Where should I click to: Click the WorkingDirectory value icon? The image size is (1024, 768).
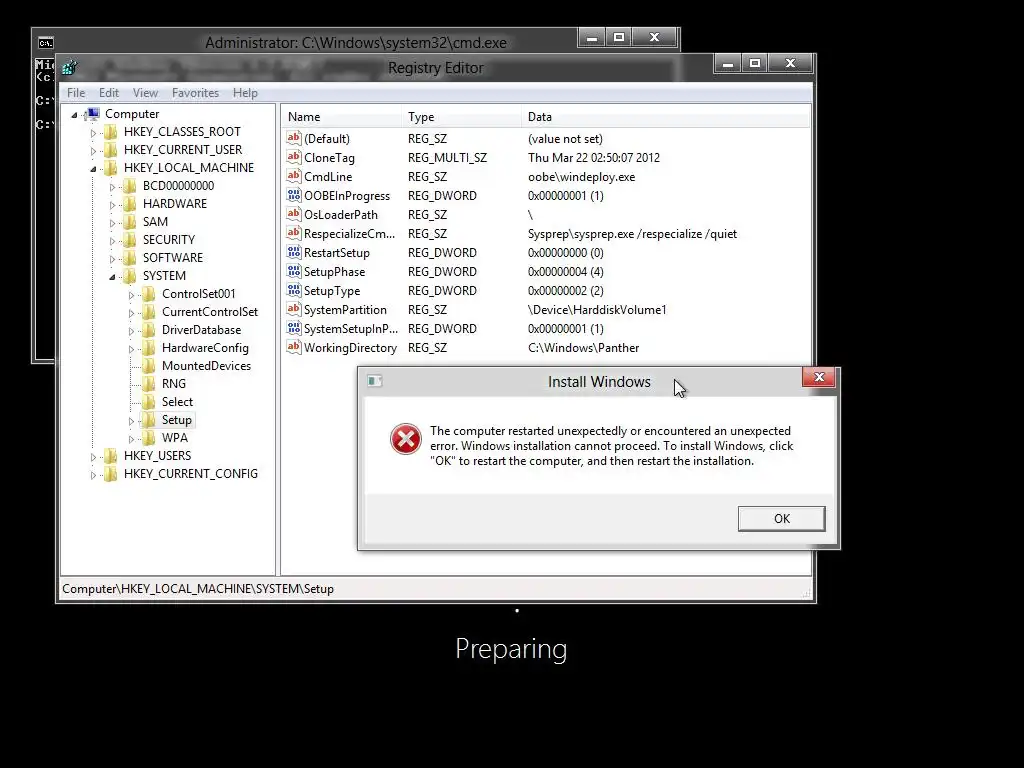pyautogui.click(x=294, y=346)
